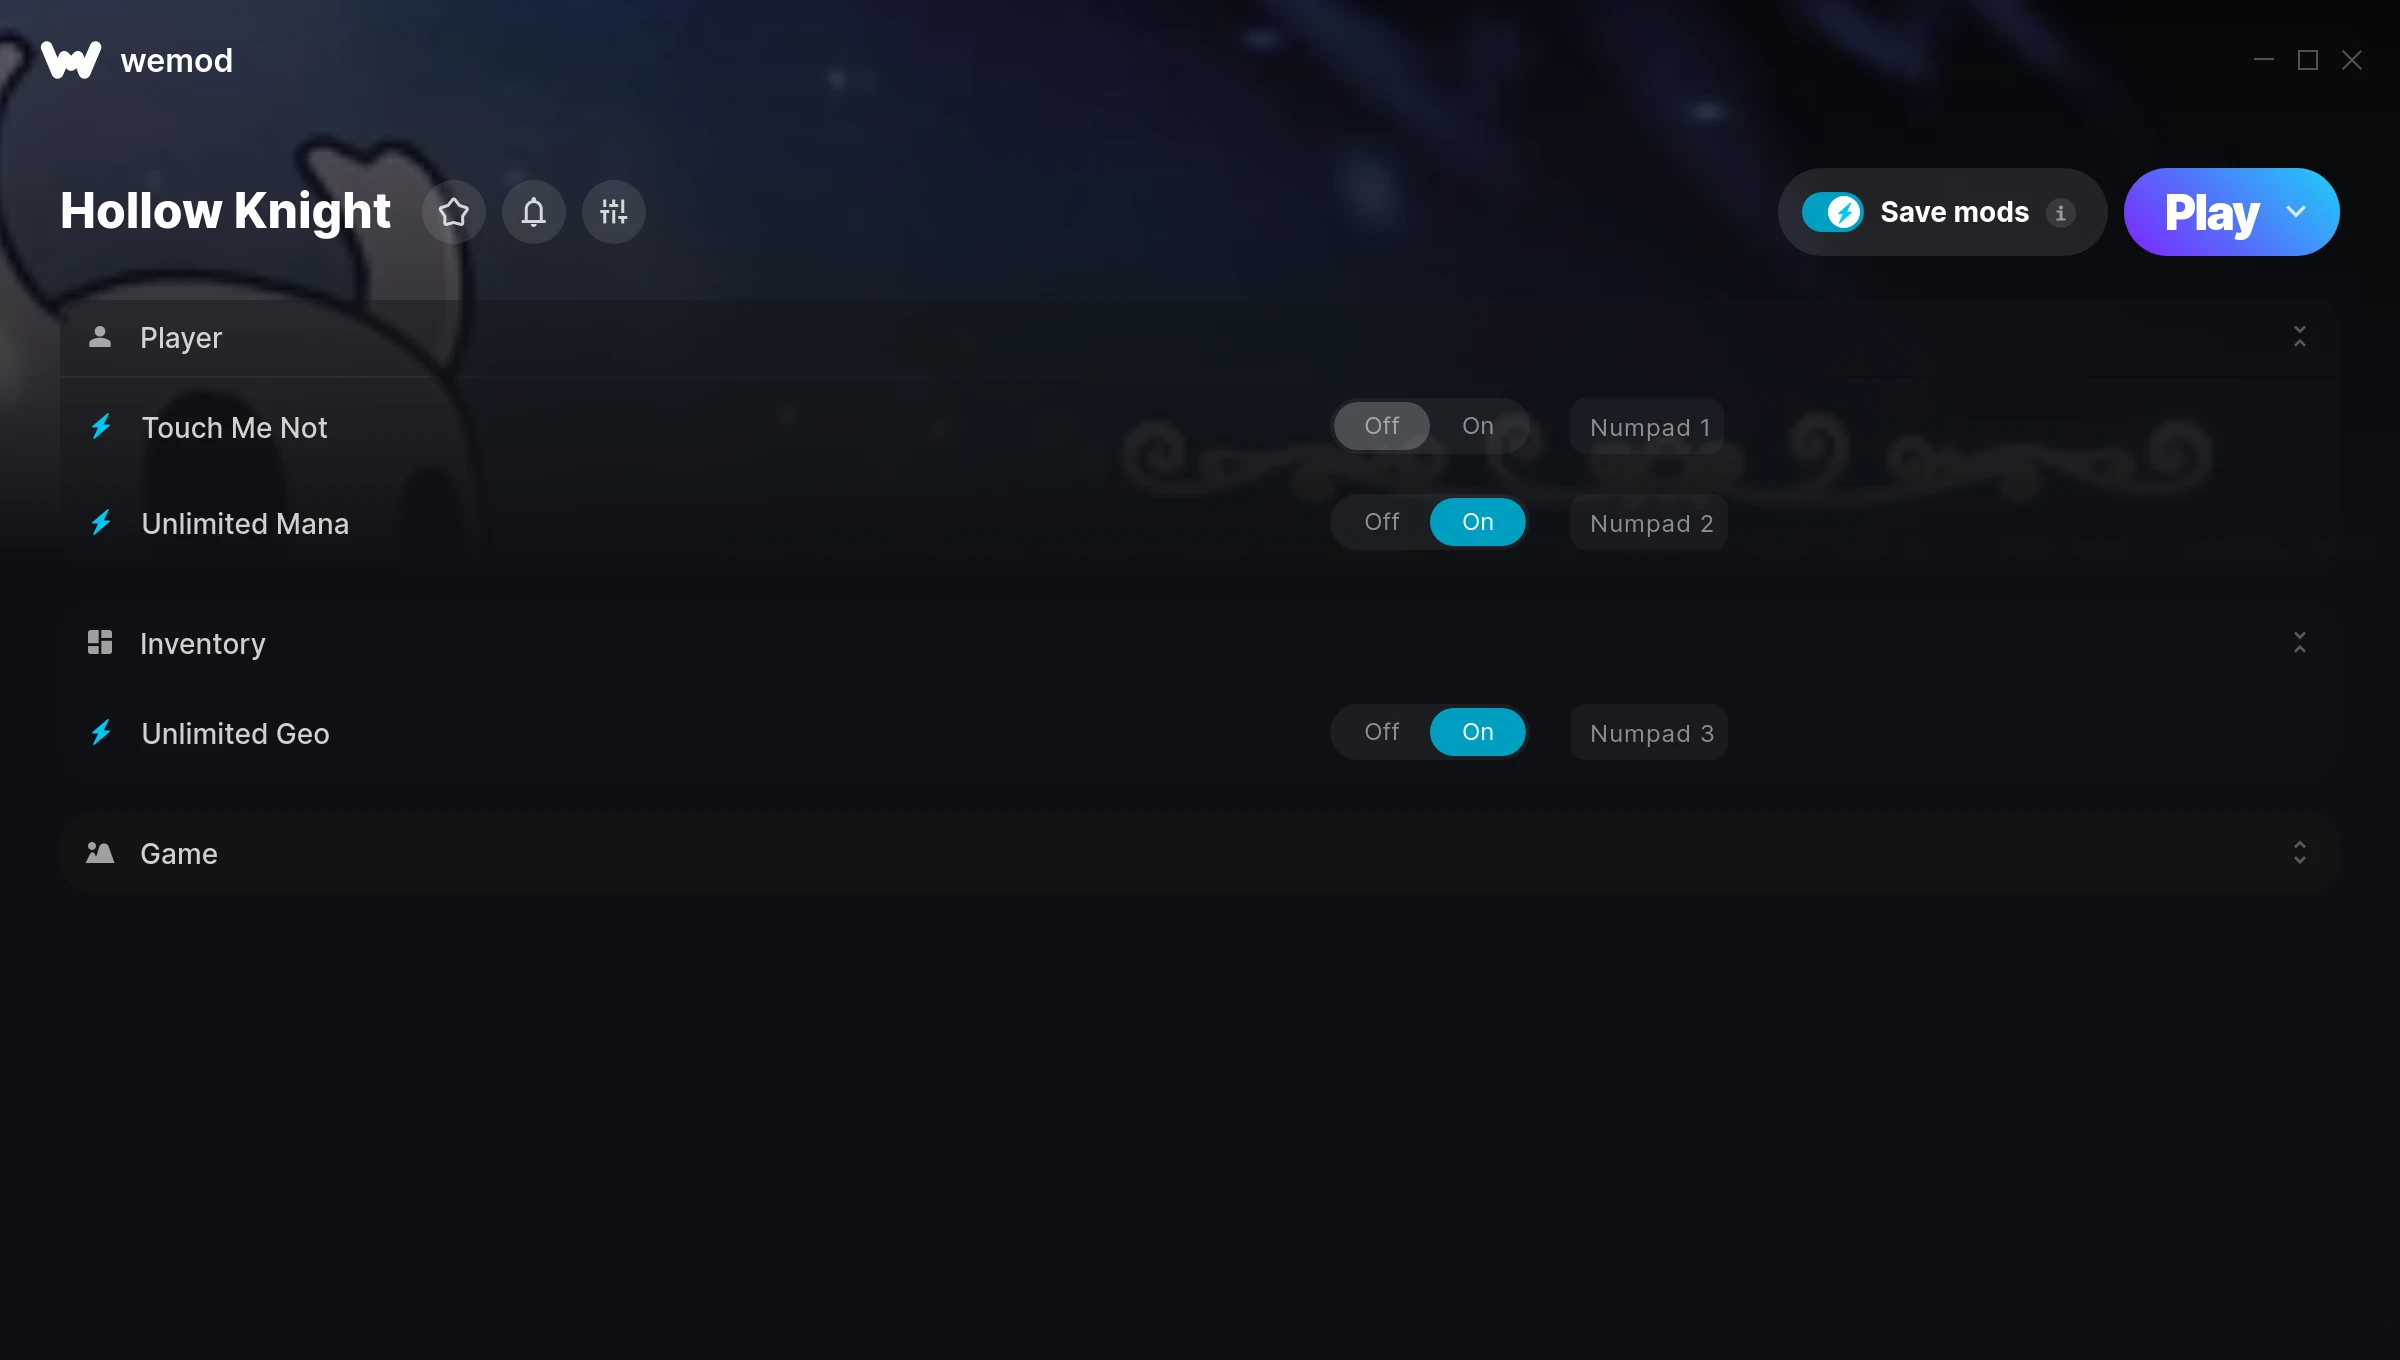
Task: Open notifications bell for Hollow Knight
Action: [534, 212]
